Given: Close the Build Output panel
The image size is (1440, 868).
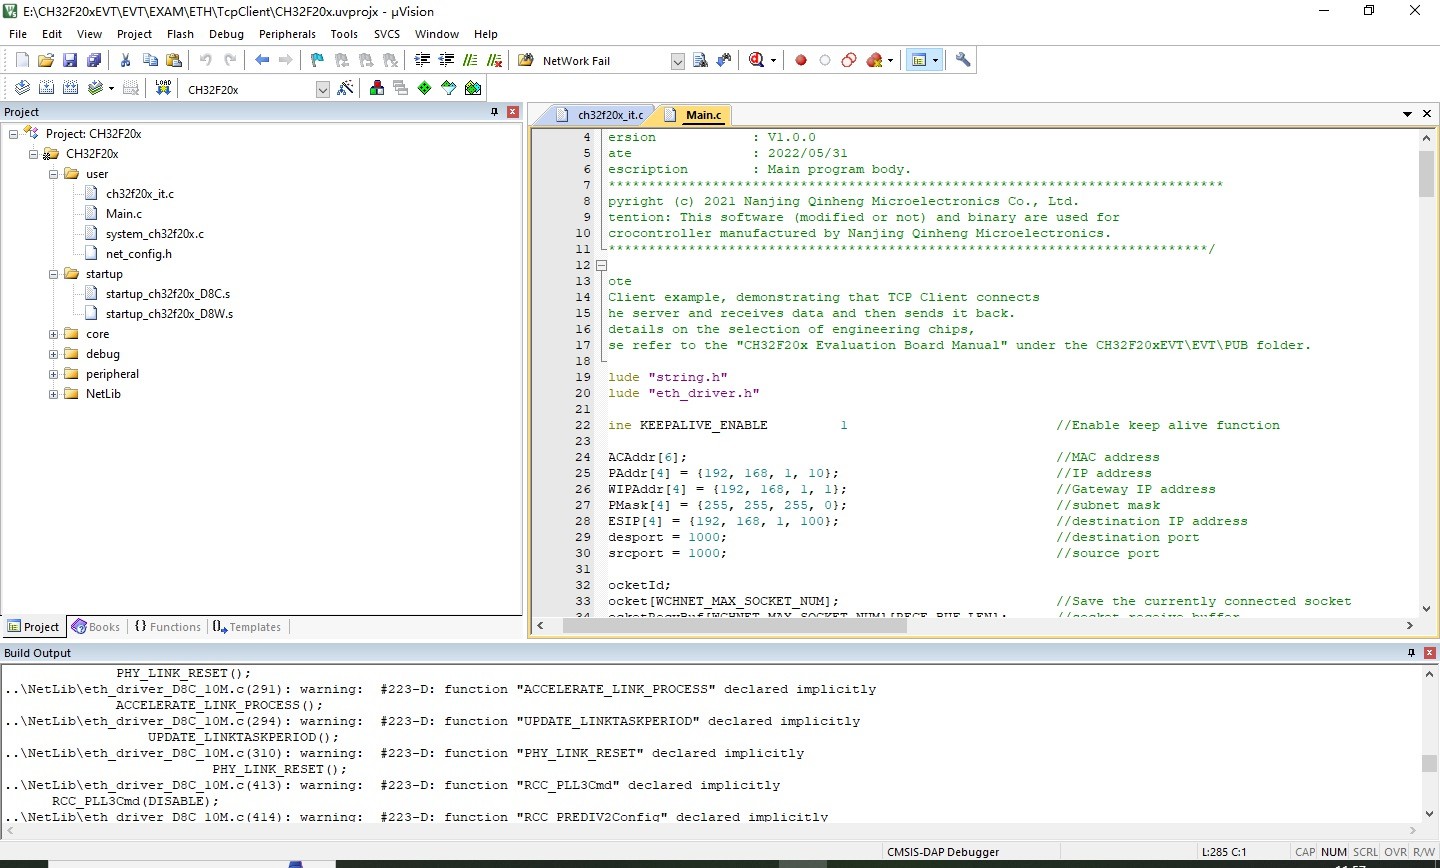Looking at the screenshot, I should [1430, 653].
